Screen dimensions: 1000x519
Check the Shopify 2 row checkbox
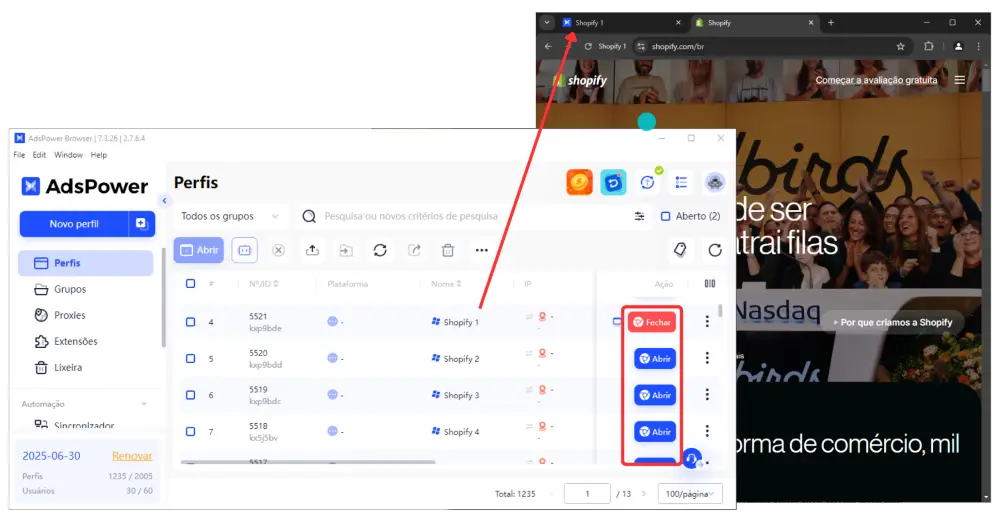[x=190, y=358]
